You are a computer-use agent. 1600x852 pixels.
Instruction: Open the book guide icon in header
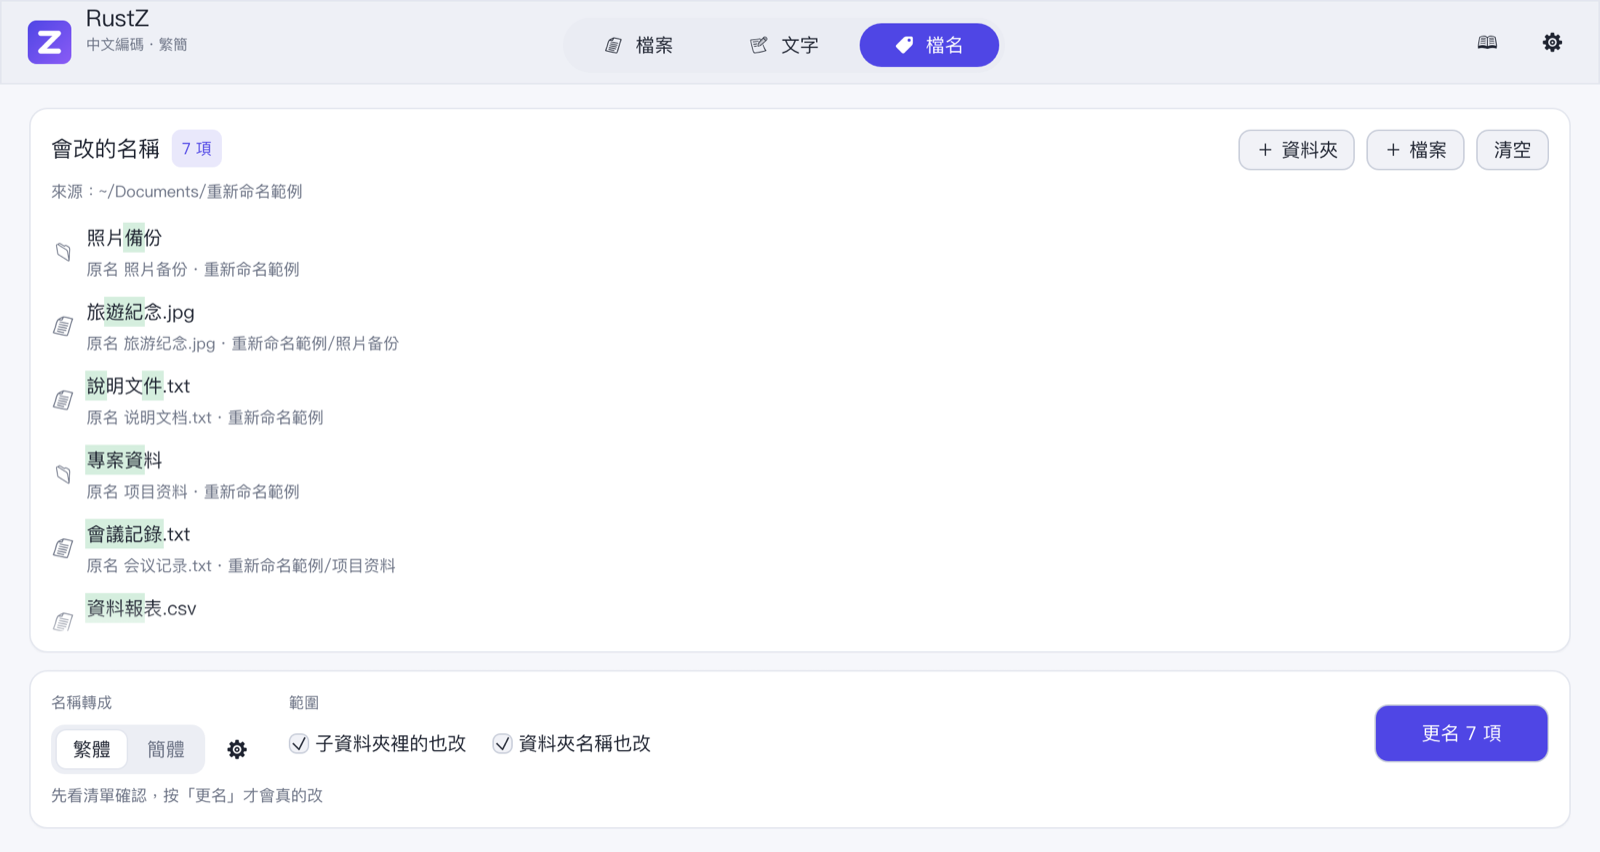tap(1487, 42)
